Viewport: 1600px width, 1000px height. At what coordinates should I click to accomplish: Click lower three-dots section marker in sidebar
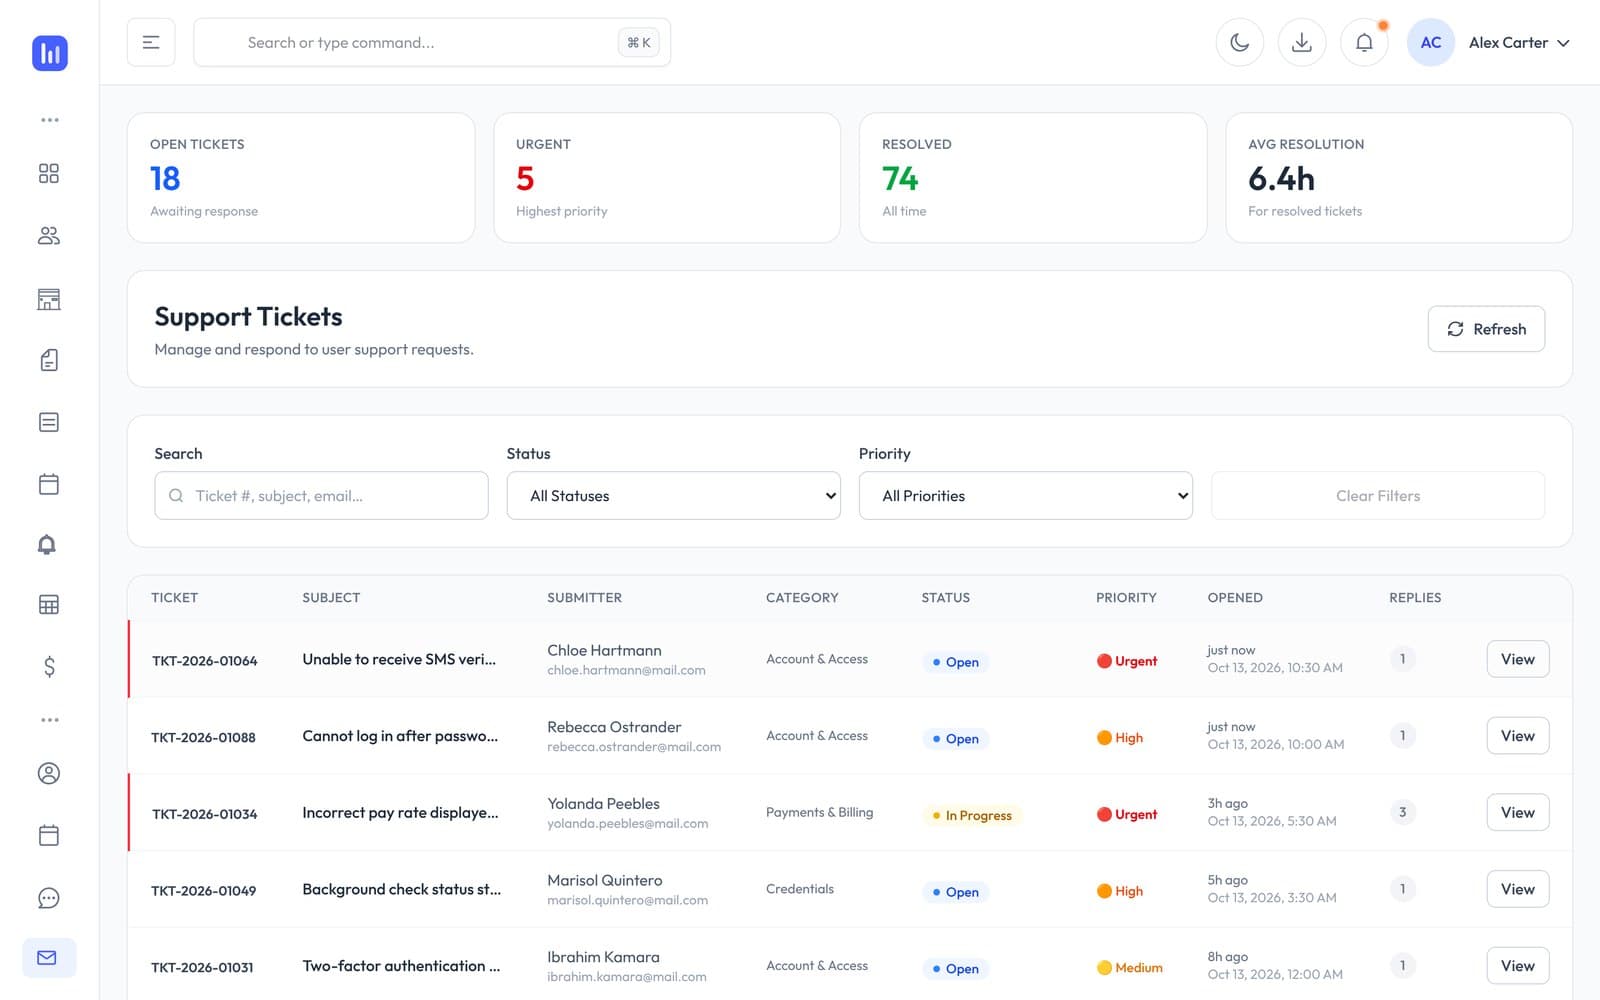click(x=49, y=720)
